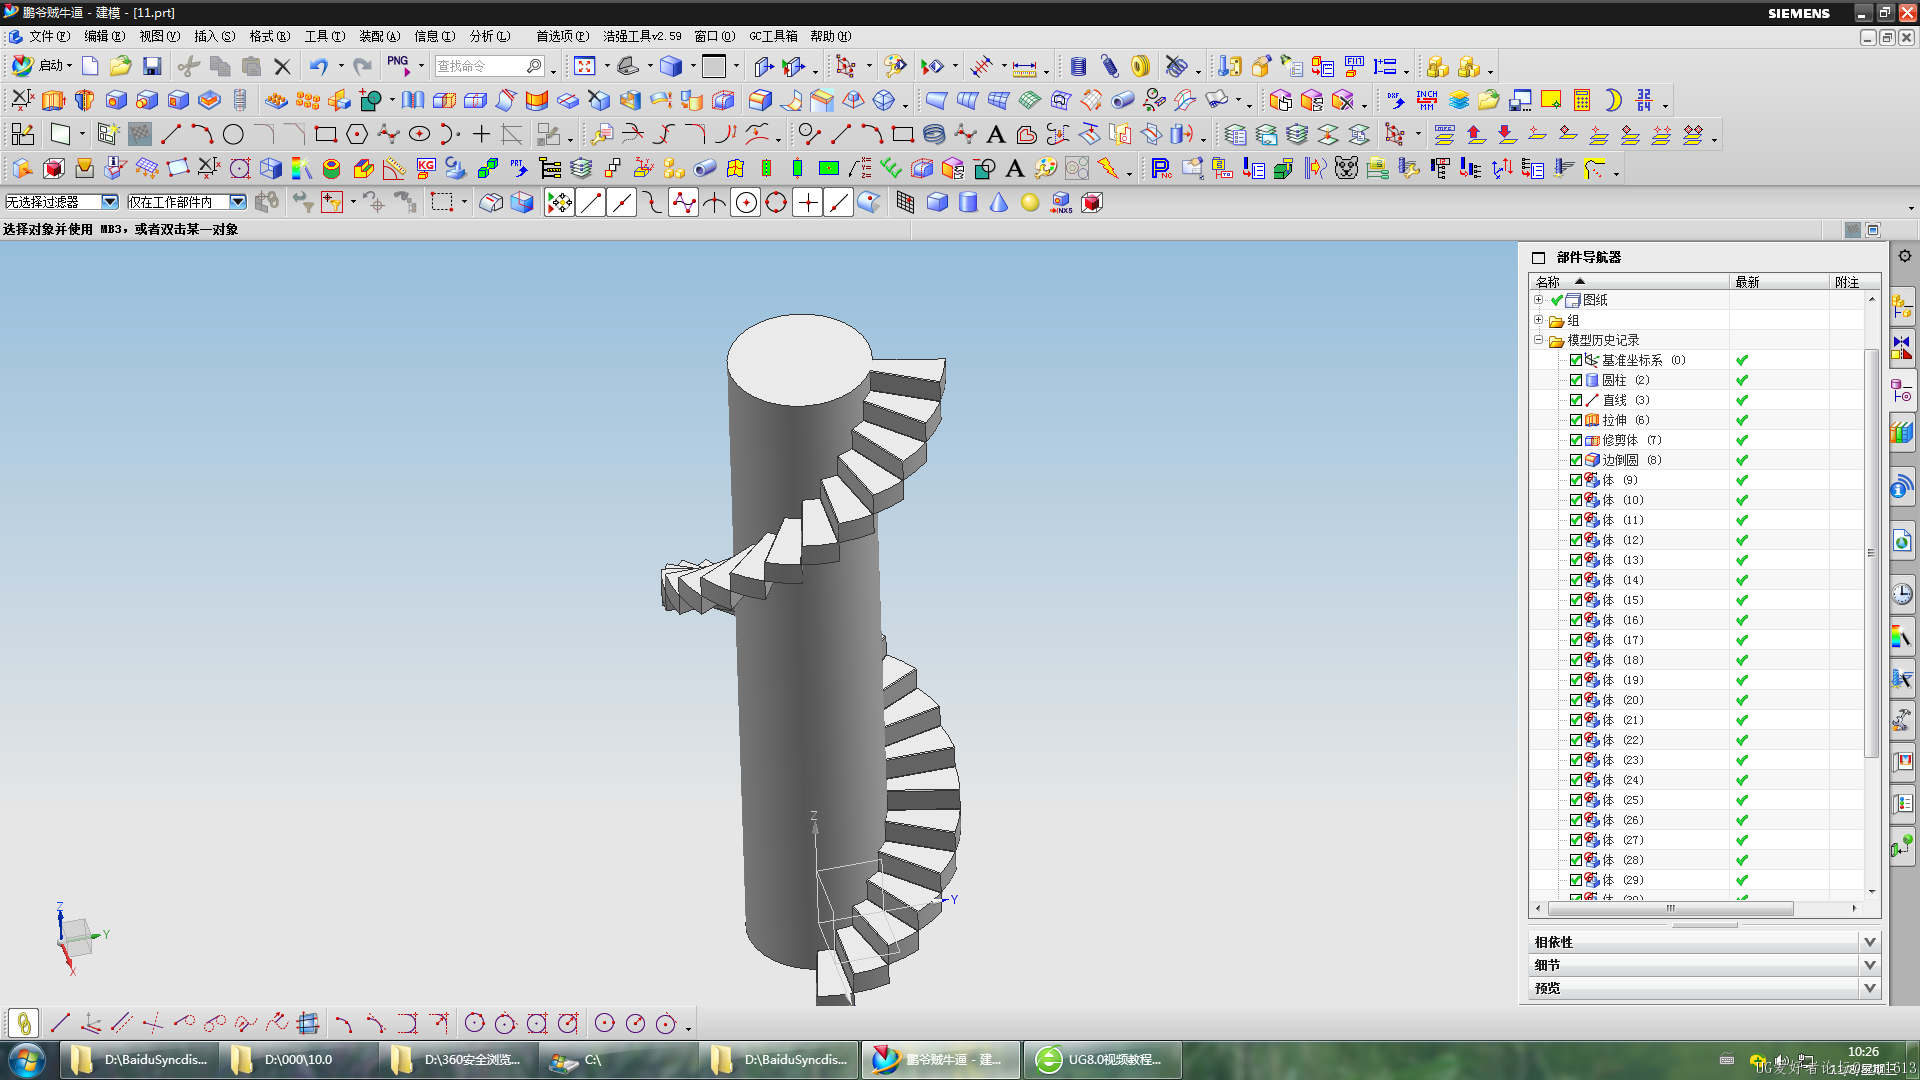This screenshot has height=1080, width=1920.
Task: Click the Windows Start button
Action: click(27, 1060)
